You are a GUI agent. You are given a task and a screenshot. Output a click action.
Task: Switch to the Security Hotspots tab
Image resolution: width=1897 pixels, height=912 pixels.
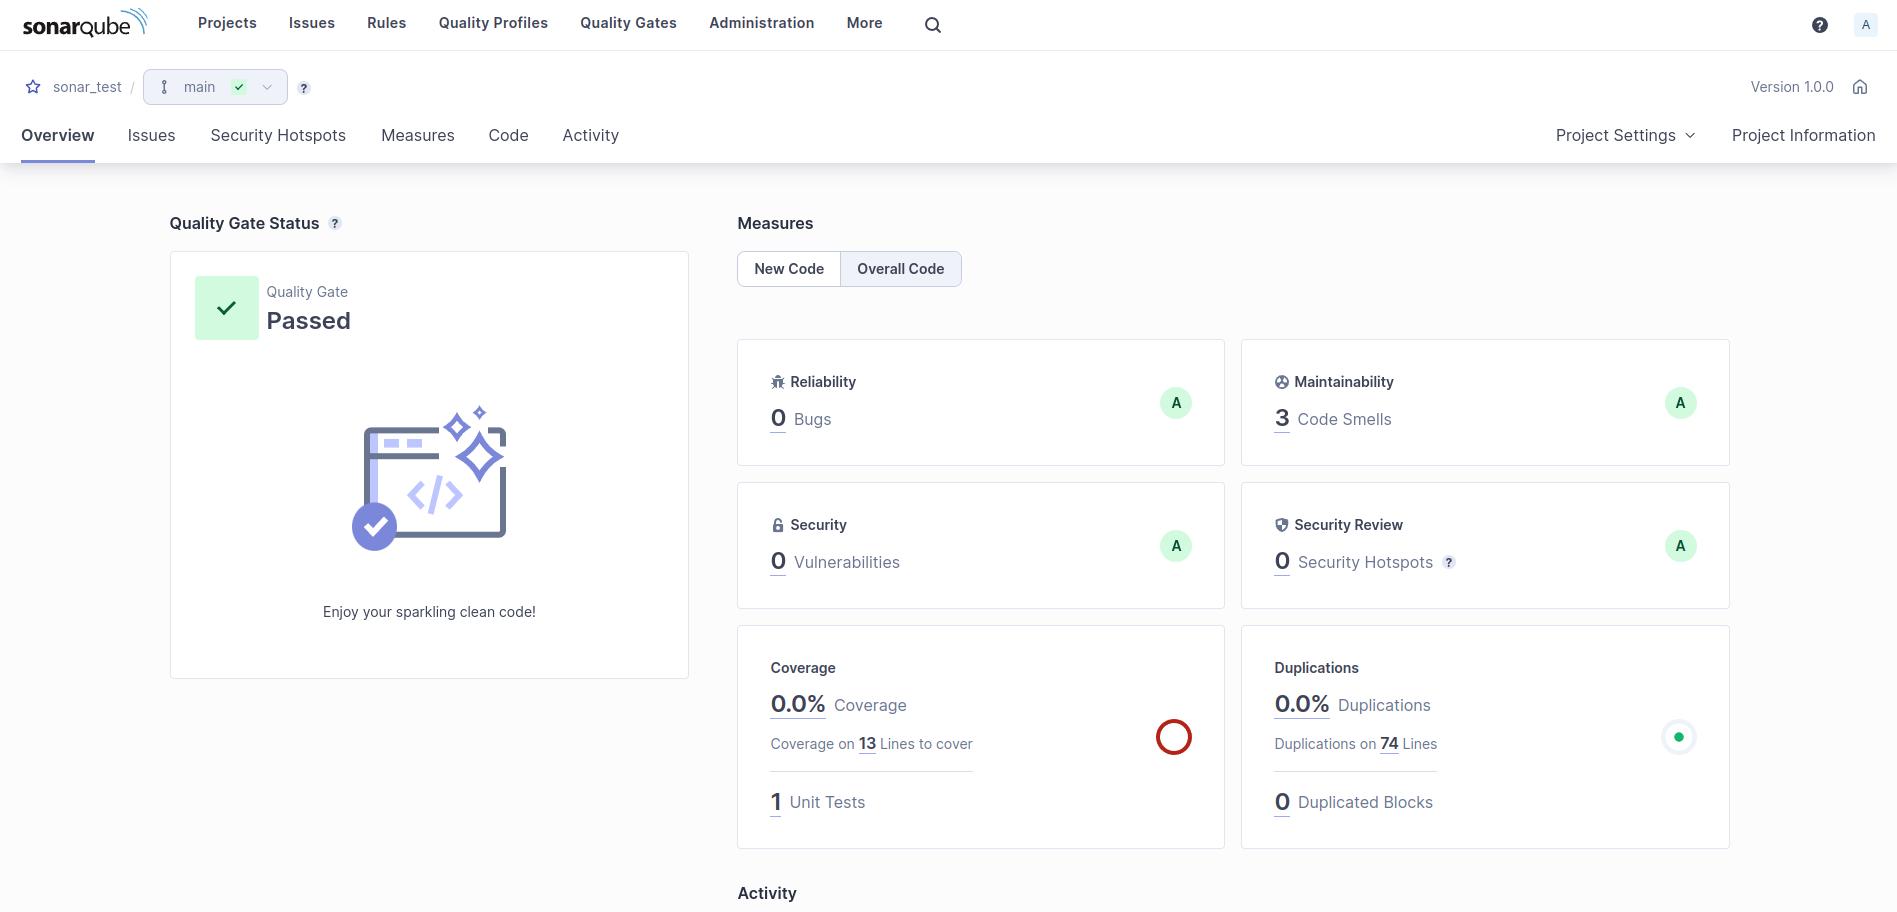click(278, 135)
